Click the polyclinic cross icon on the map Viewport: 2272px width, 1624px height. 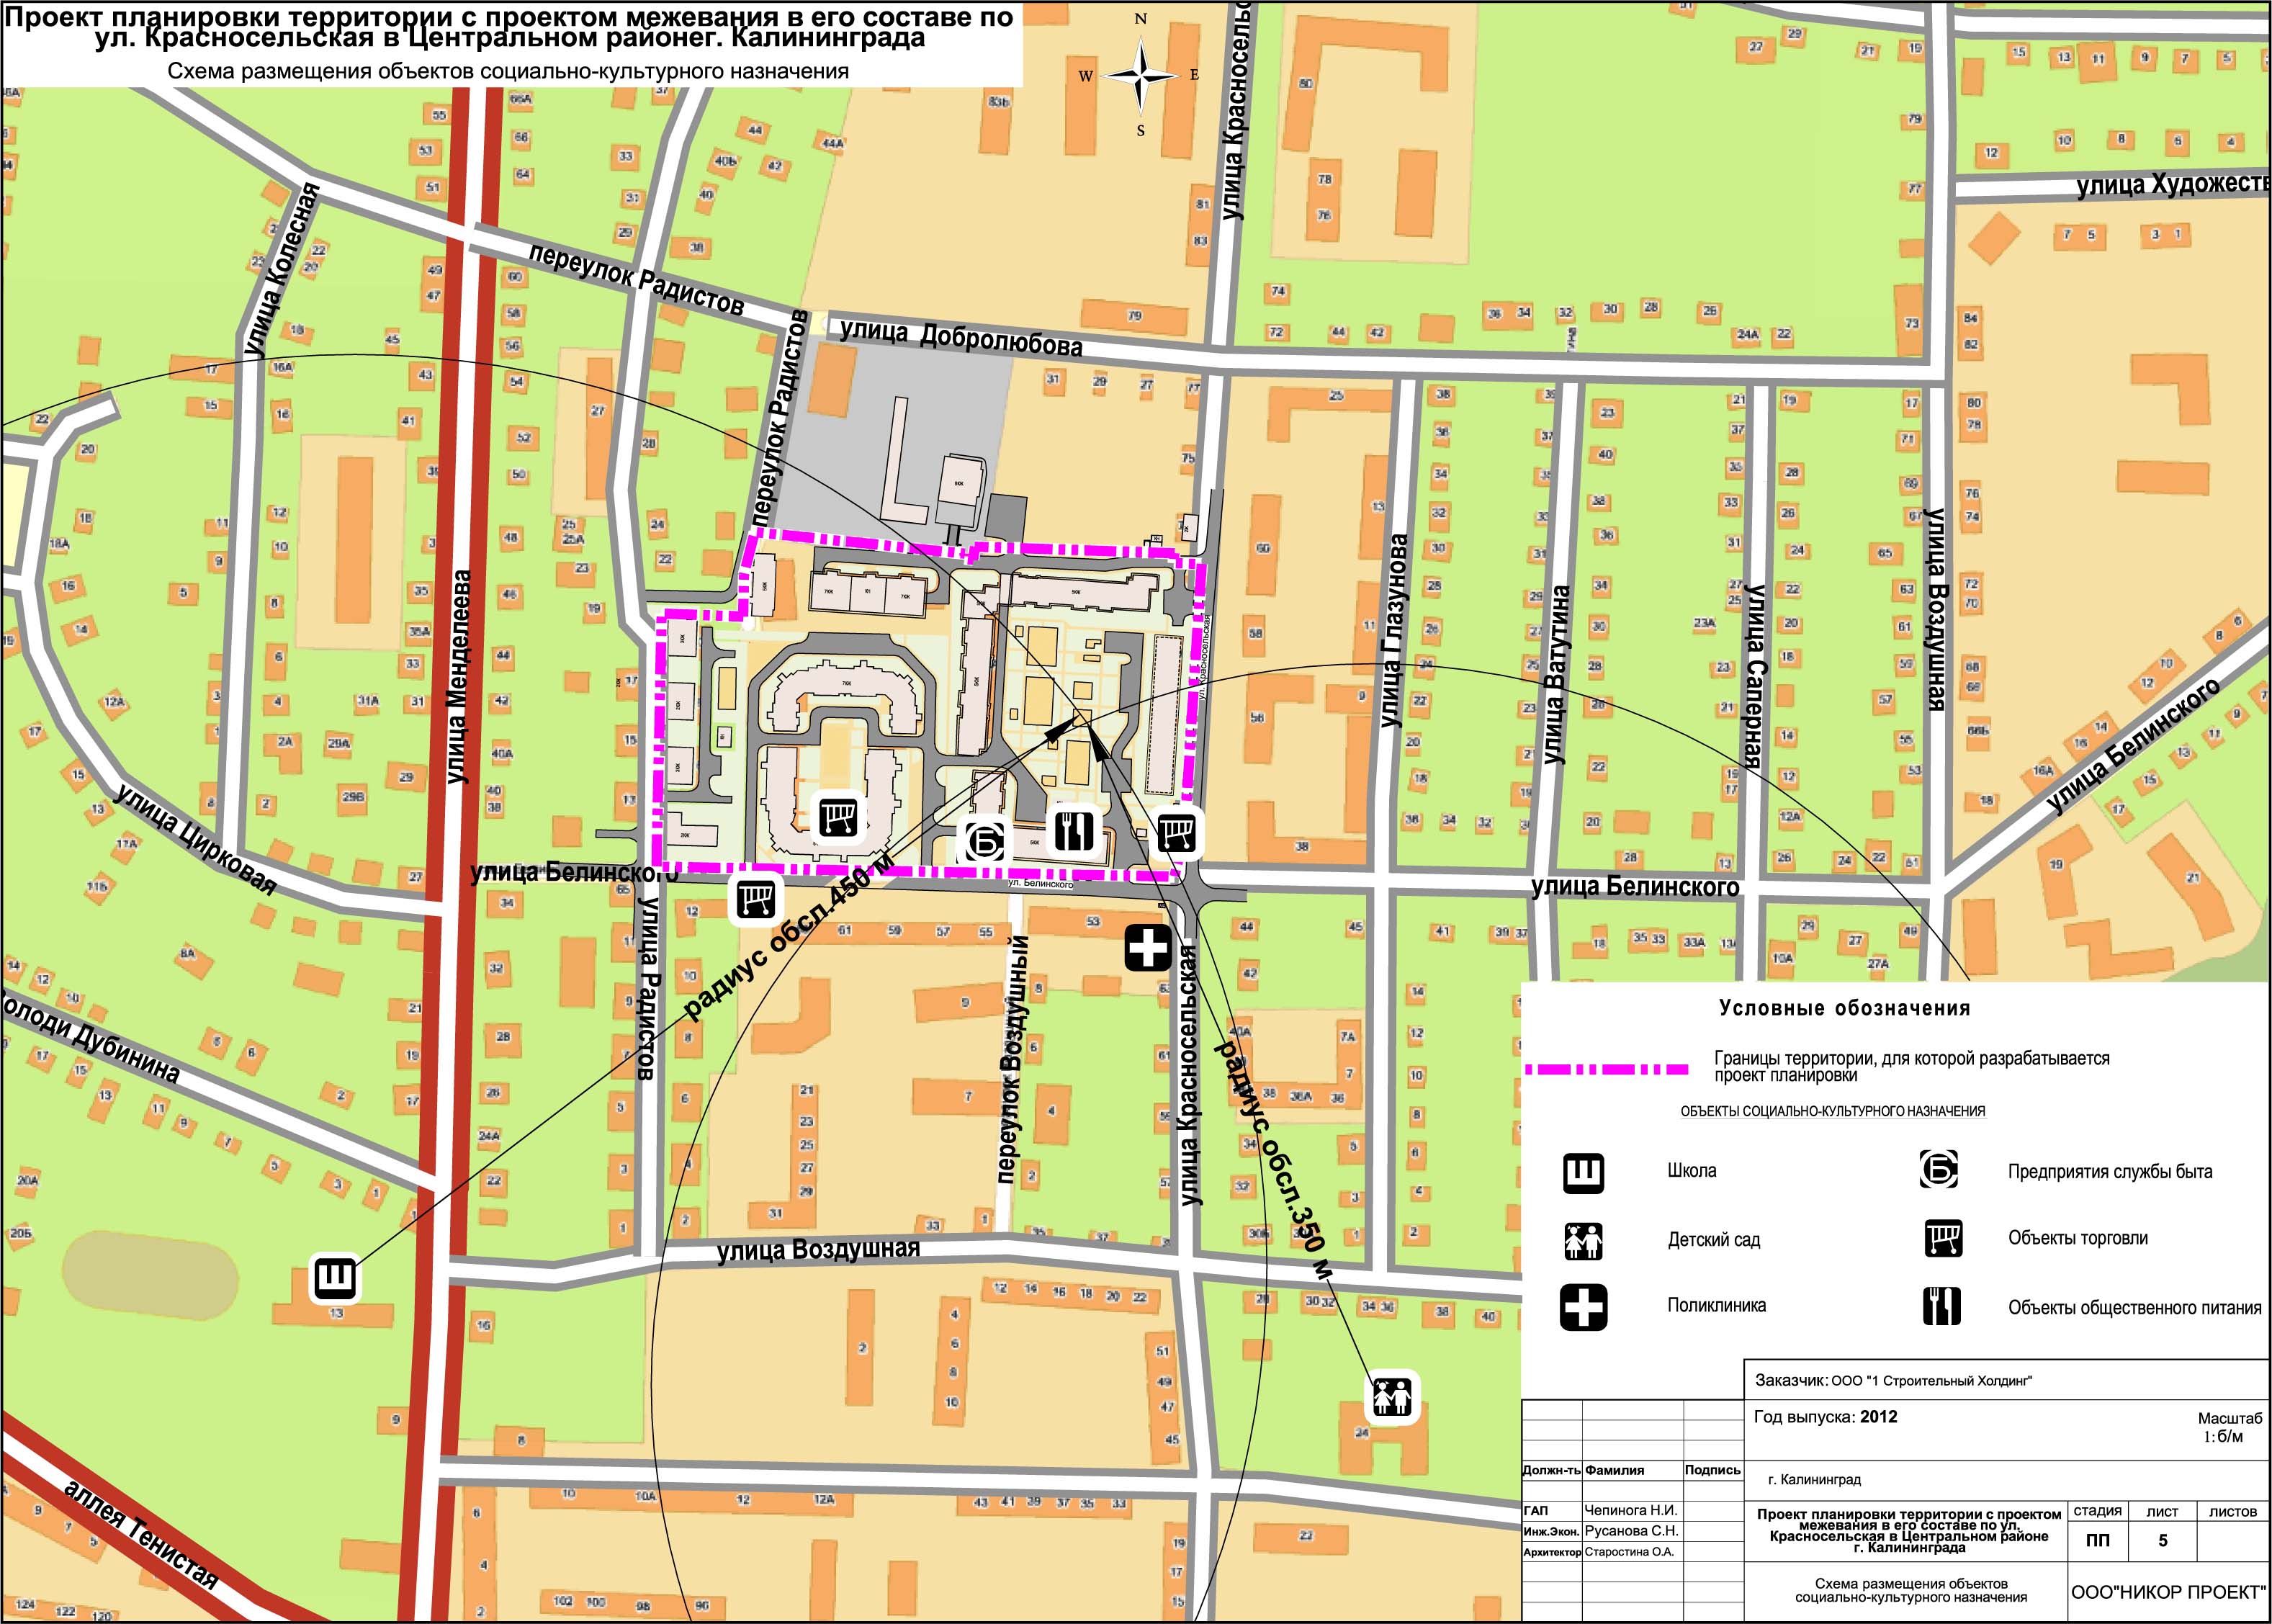(1148, 947)
